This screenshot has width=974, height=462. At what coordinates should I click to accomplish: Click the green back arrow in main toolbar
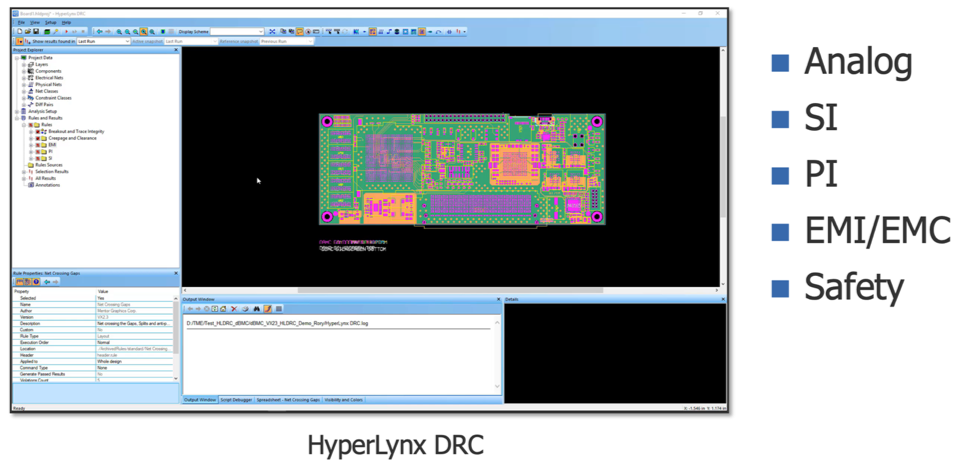pyautogui.click(x=99, y=31)
